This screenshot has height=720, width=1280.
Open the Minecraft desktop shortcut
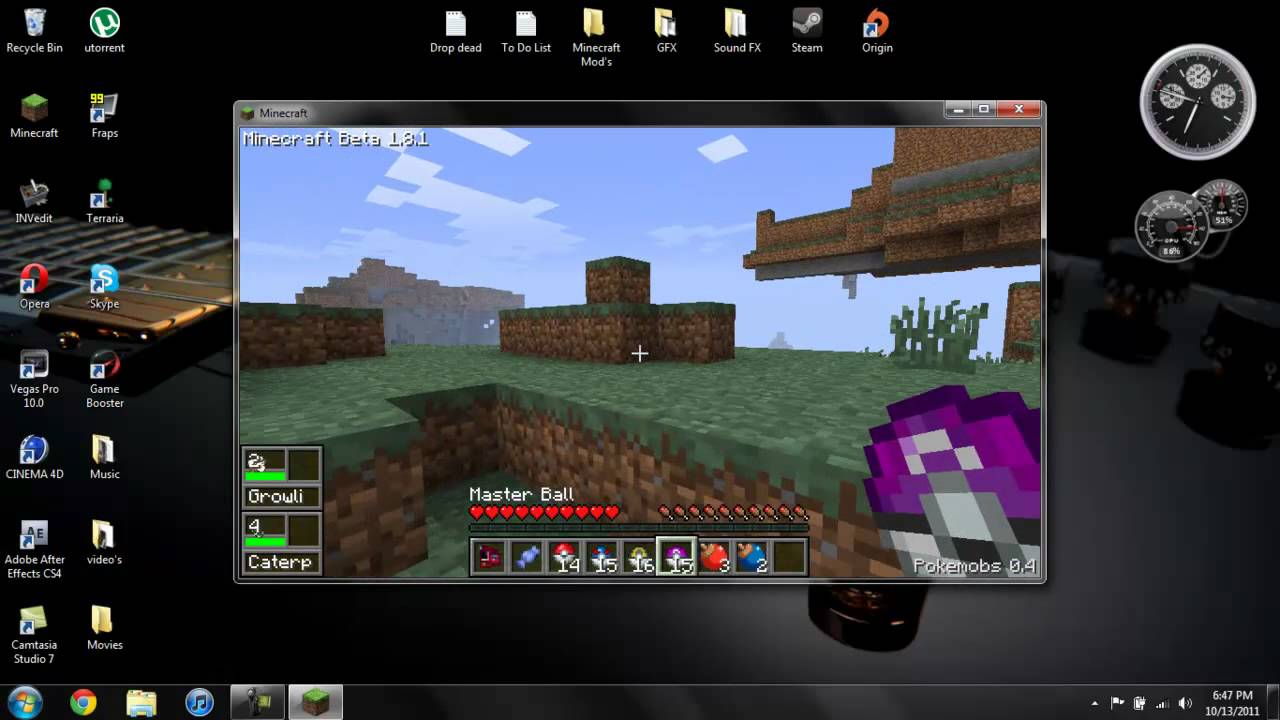34,116
